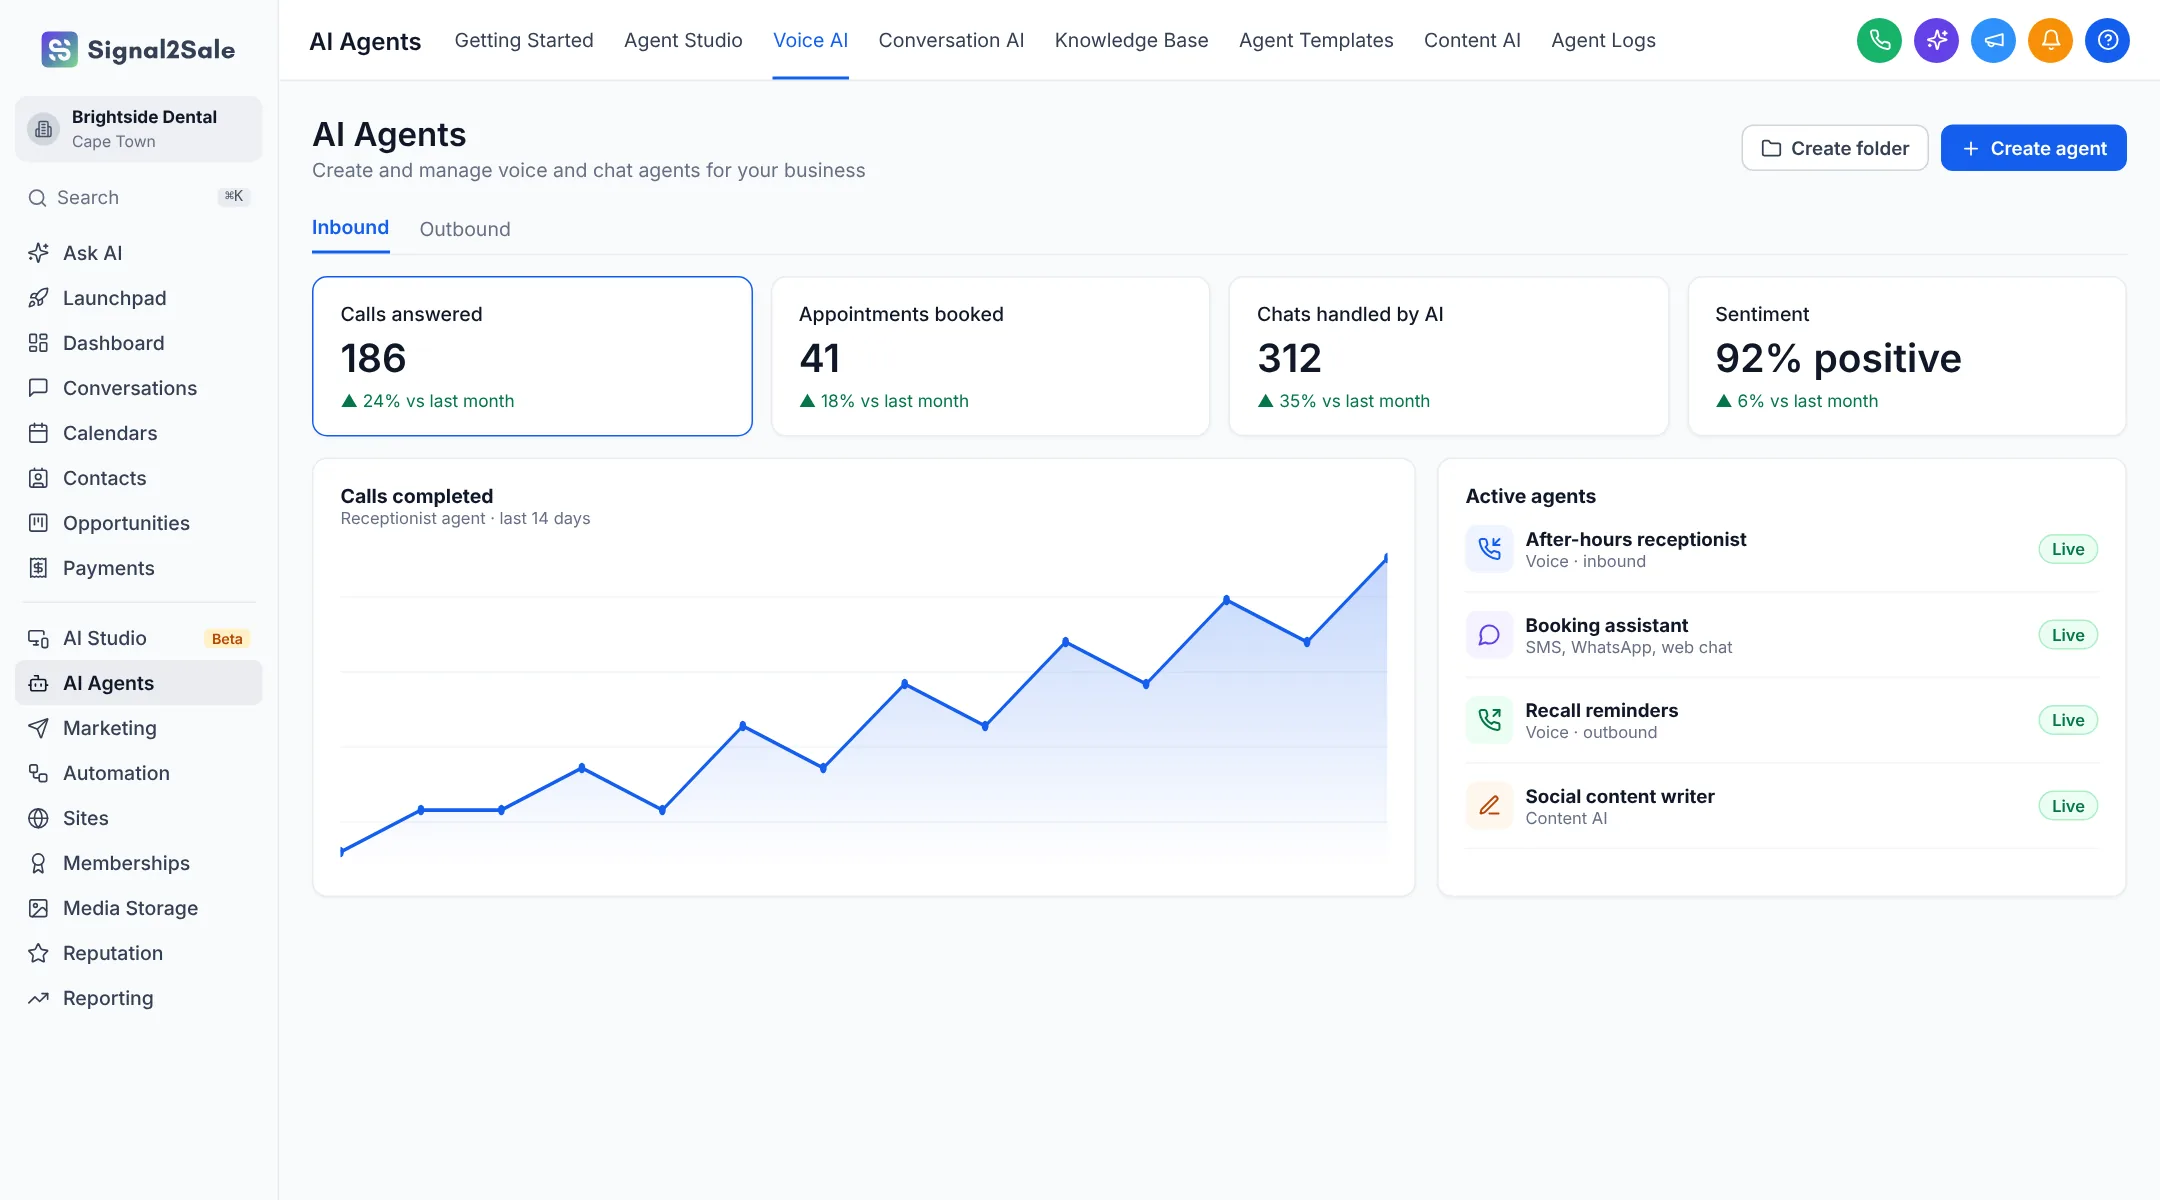The height and width of the screenshot is (1200, 2160).
Task: Select the Calls answered stat card
Action: [532, 356]
